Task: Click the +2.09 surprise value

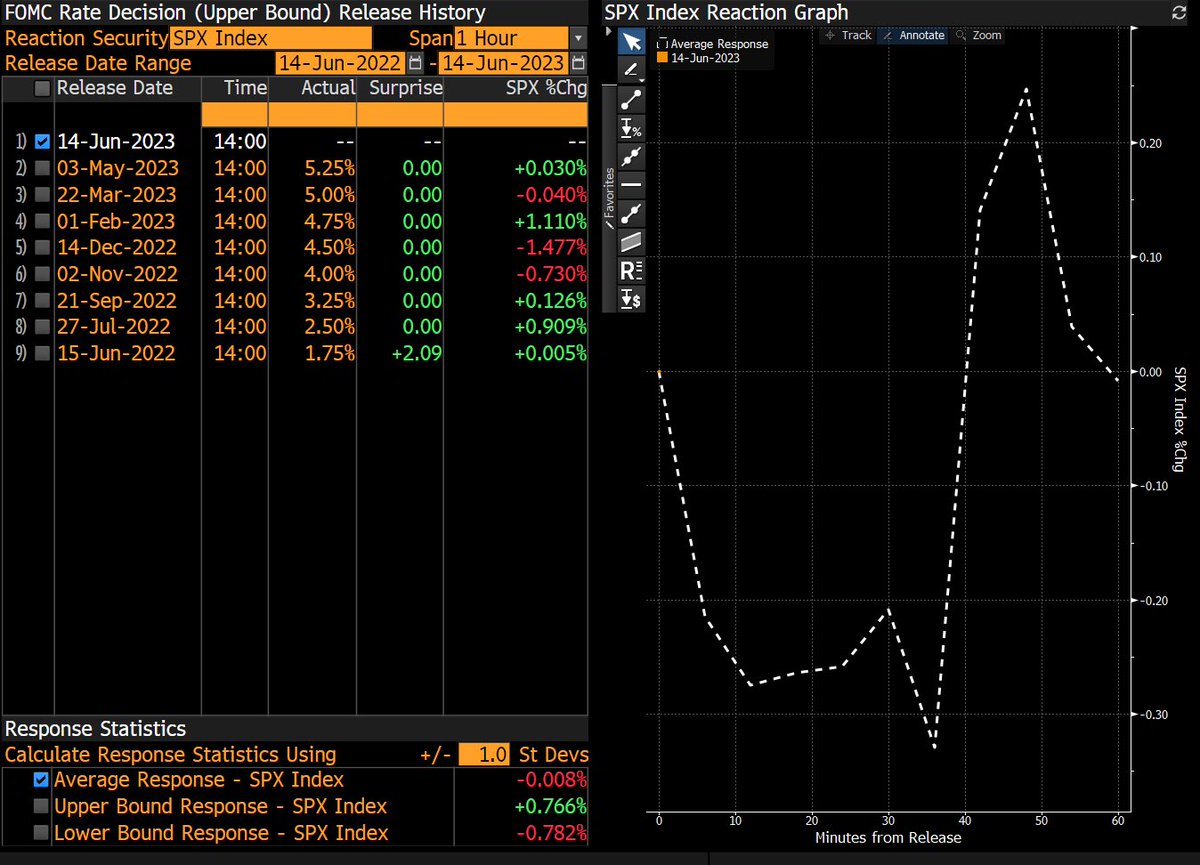Action: click(x=415, y=353)
